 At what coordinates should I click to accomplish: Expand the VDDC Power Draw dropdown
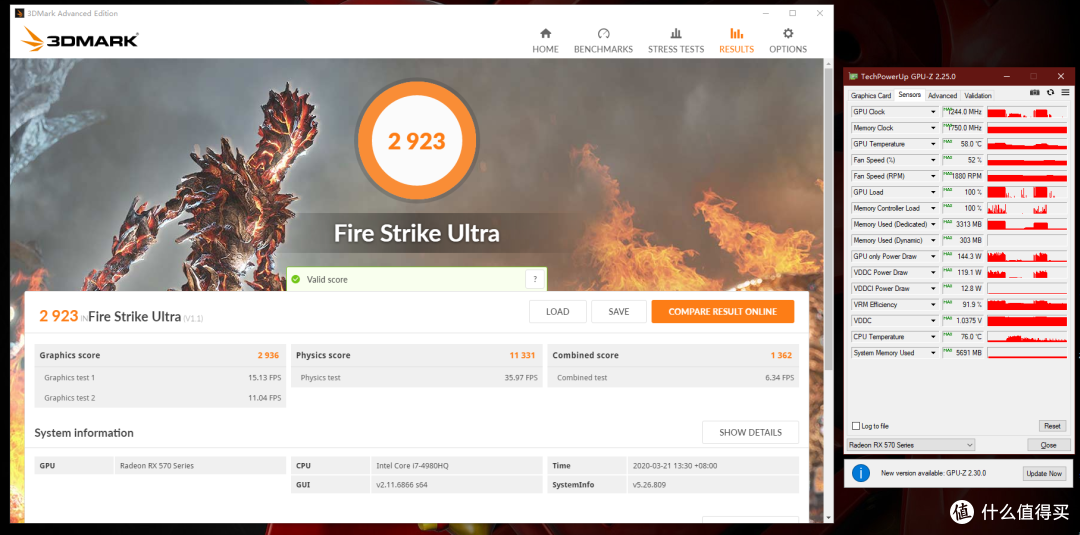[x=933, y=273]
